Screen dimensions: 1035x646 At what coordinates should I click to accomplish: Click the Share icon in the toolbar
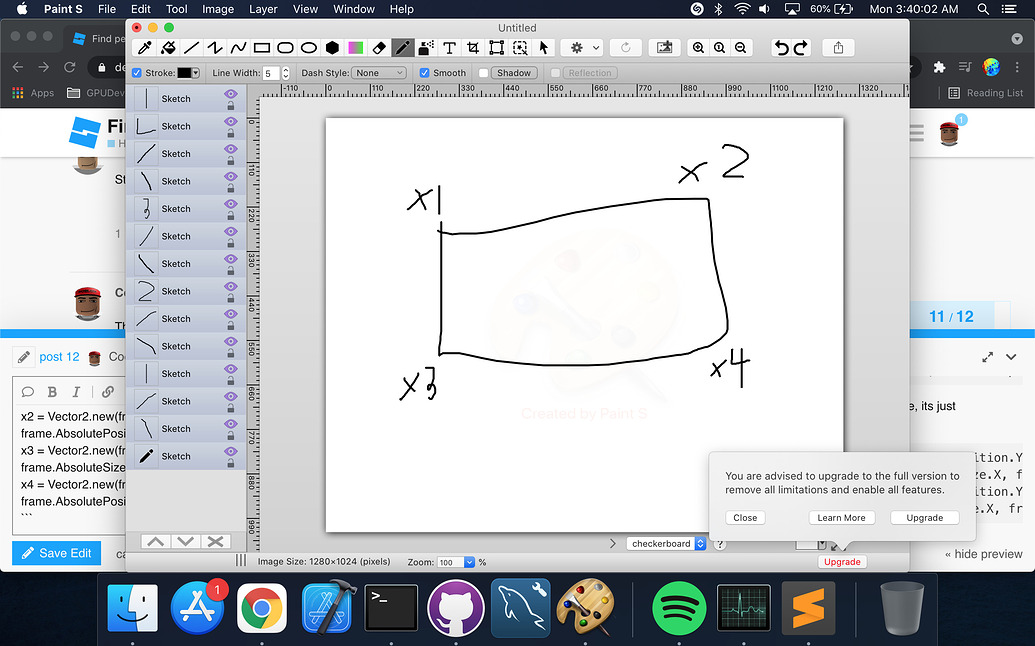click(x=837, y=47)
